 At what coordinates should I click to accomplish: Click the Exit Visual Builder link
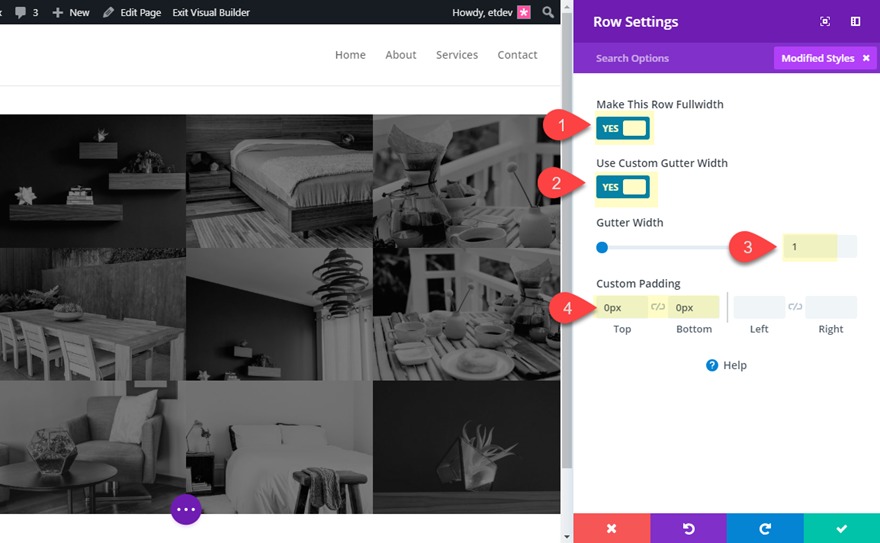click(x=211, y=12)
